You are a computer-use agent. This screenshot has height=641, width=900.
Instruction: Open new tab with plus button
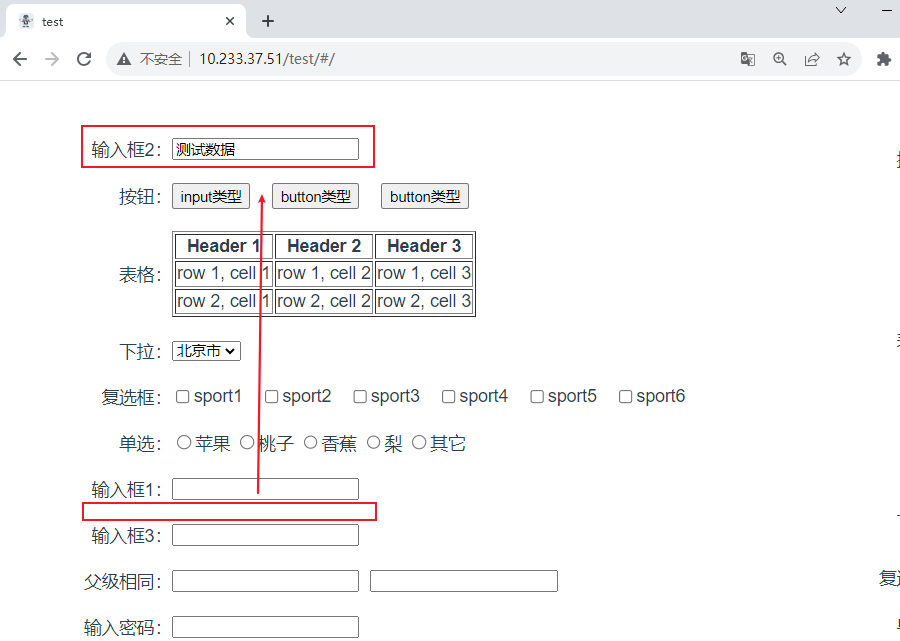(268, 21)
